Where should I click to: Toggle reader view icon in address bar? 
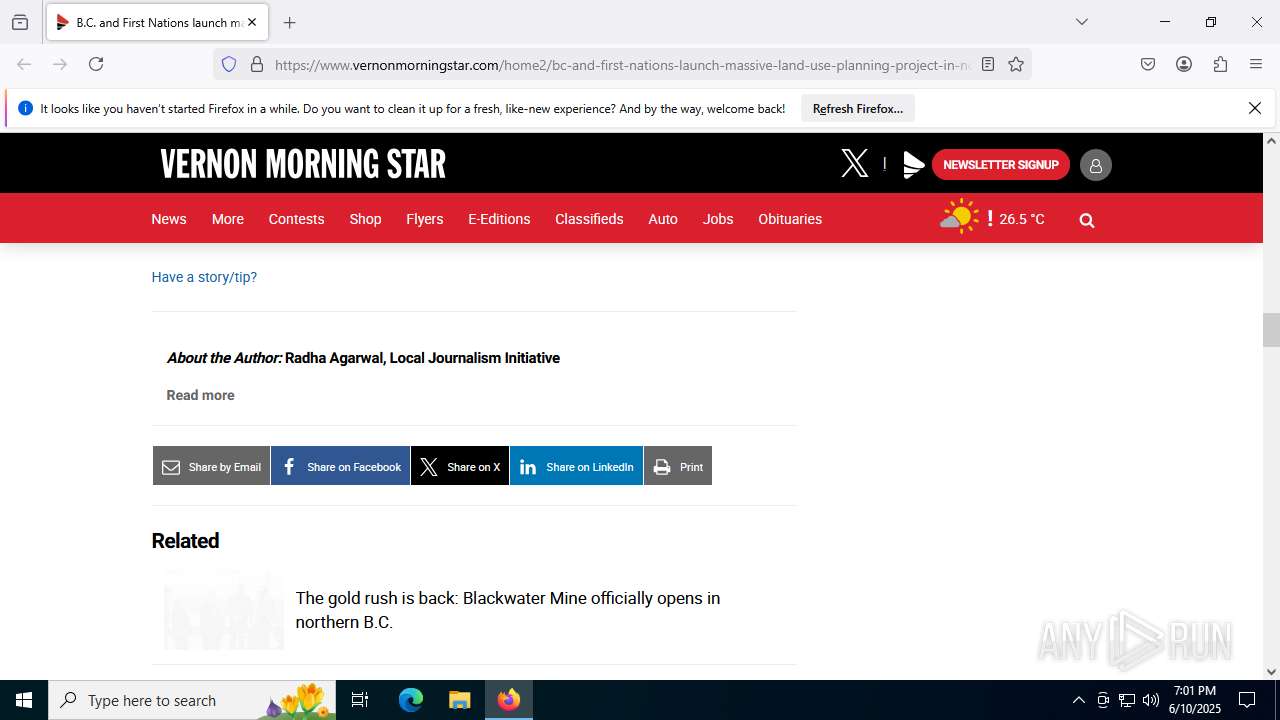point(988,64)
